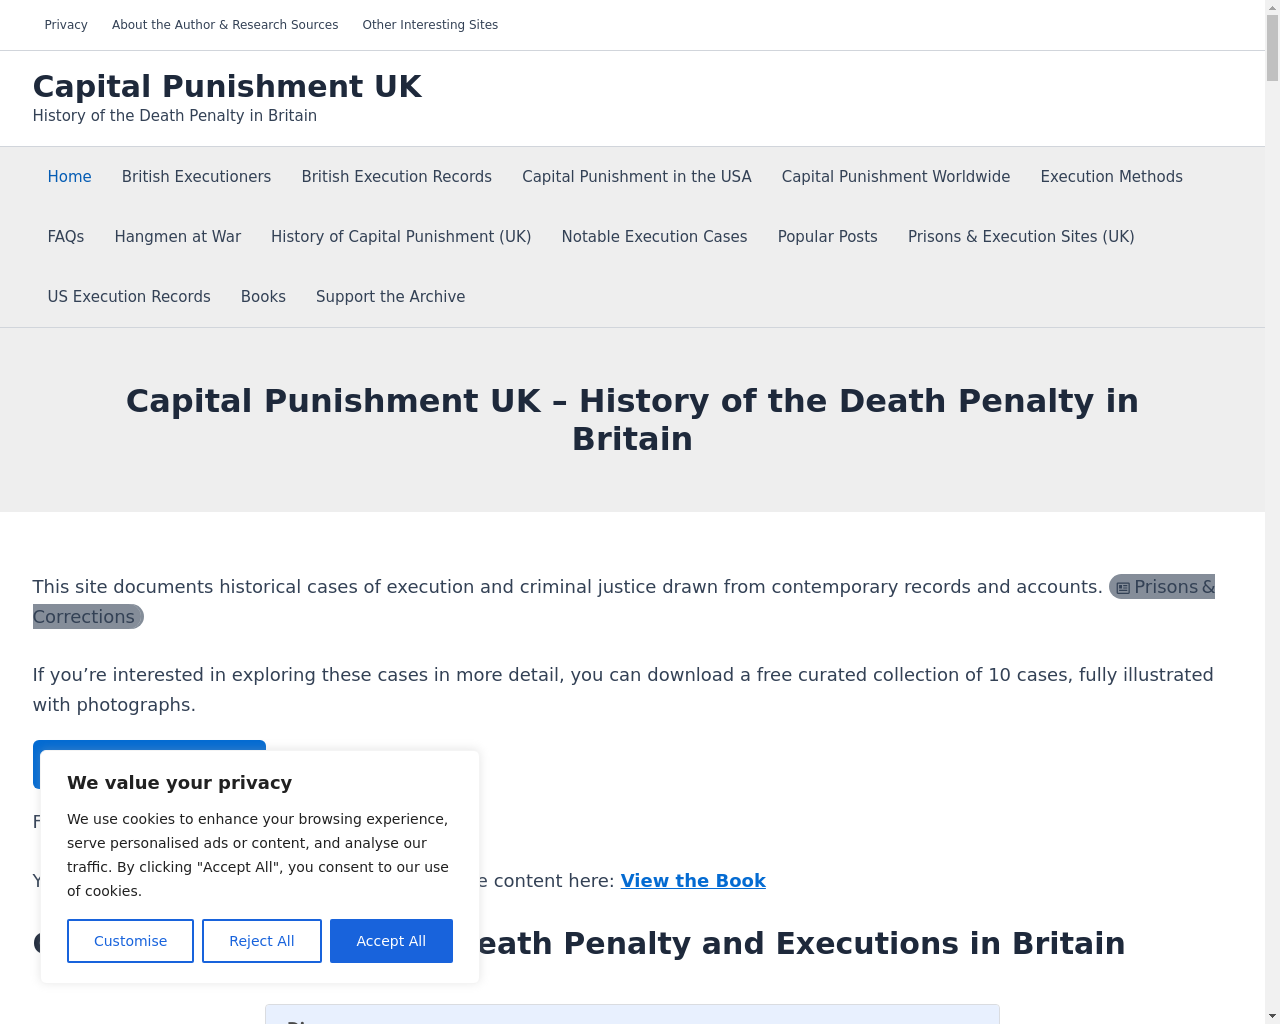This screenshot has width=1280, height=1024.
Task: Select Notable Execution Cases
Action: (654, 237)
